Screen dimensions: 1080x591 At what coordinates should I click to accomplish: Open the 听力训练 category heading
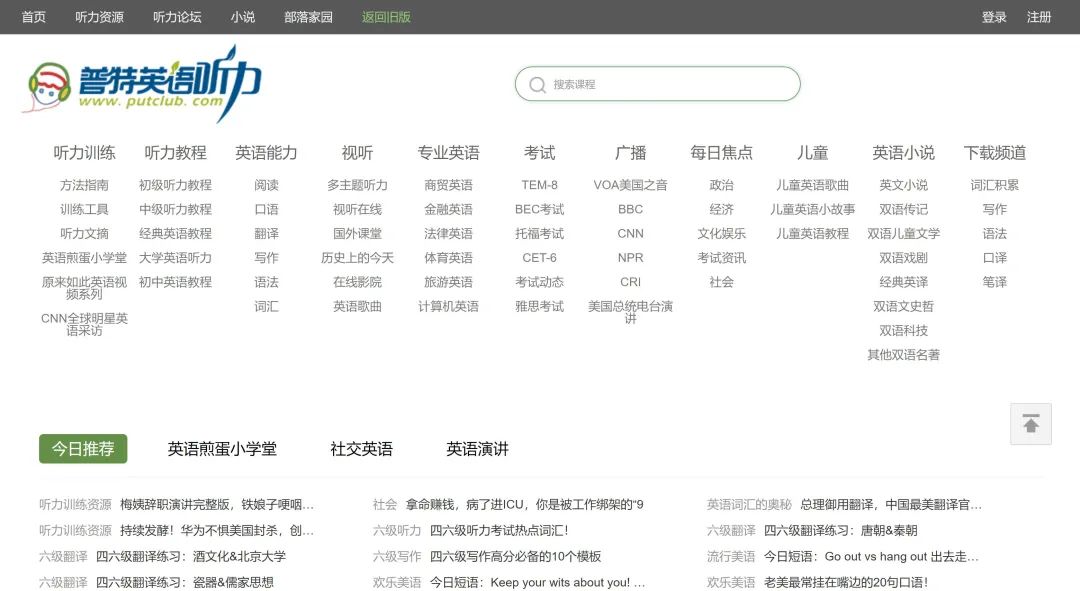(84, 153)
